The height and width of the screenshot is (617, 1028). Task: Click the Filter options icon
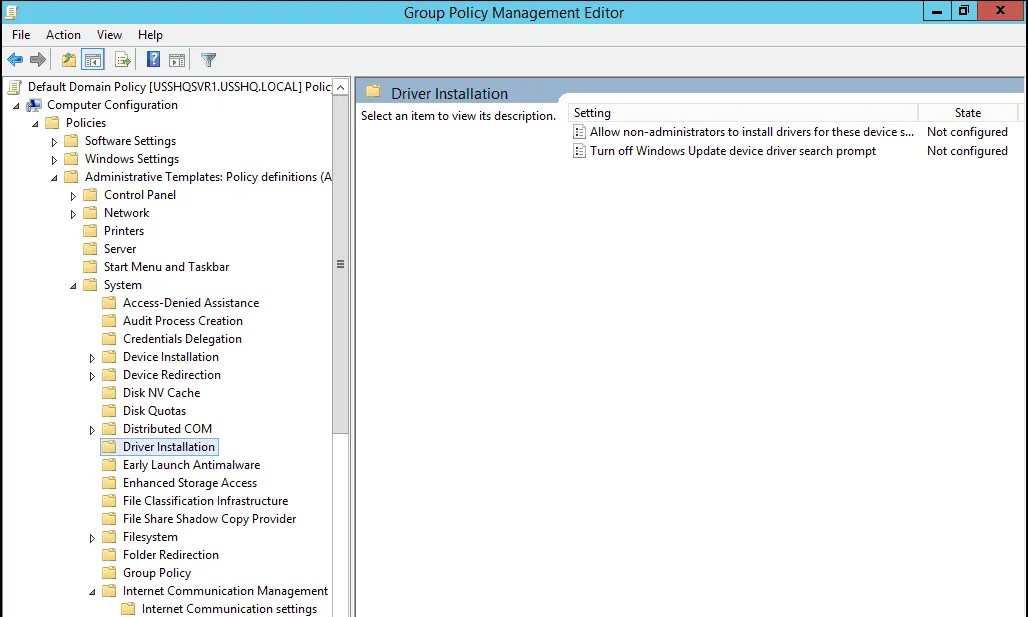click(x=207, y=59)
